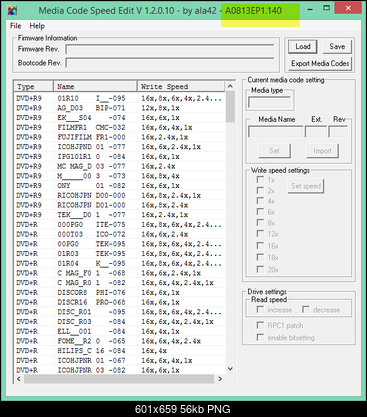Click the Set speed button
This screenshot has width=367, height=417.
(306, 186)
